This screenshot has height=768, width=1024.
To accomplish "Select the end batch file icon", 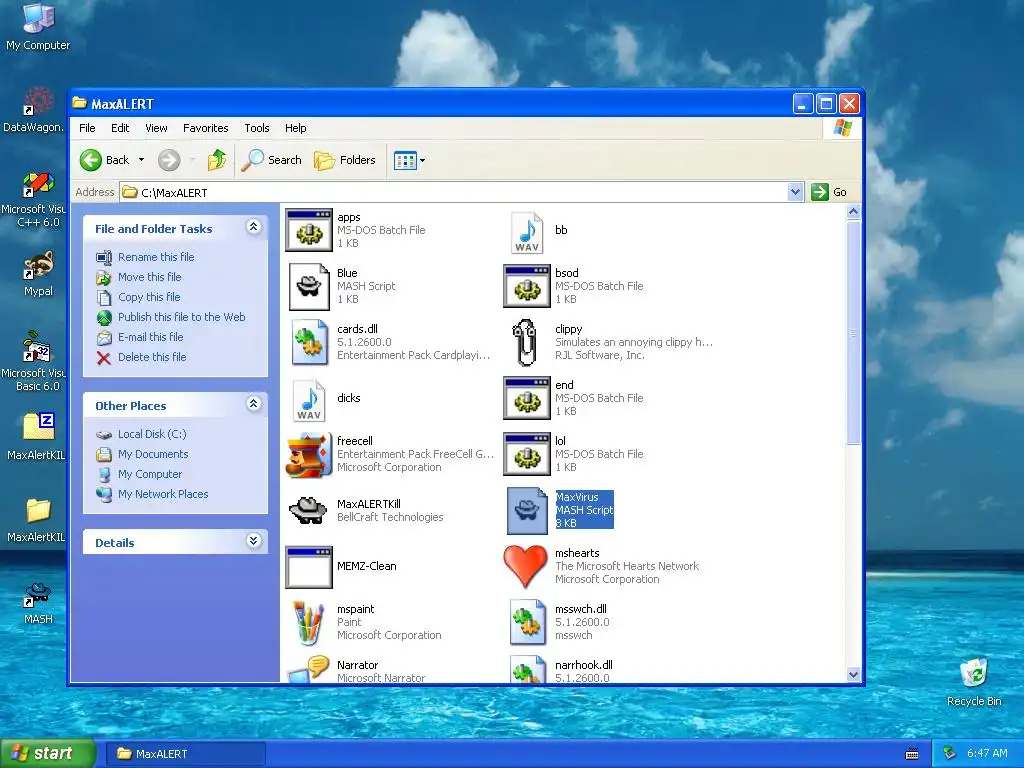I will [527, 398].
